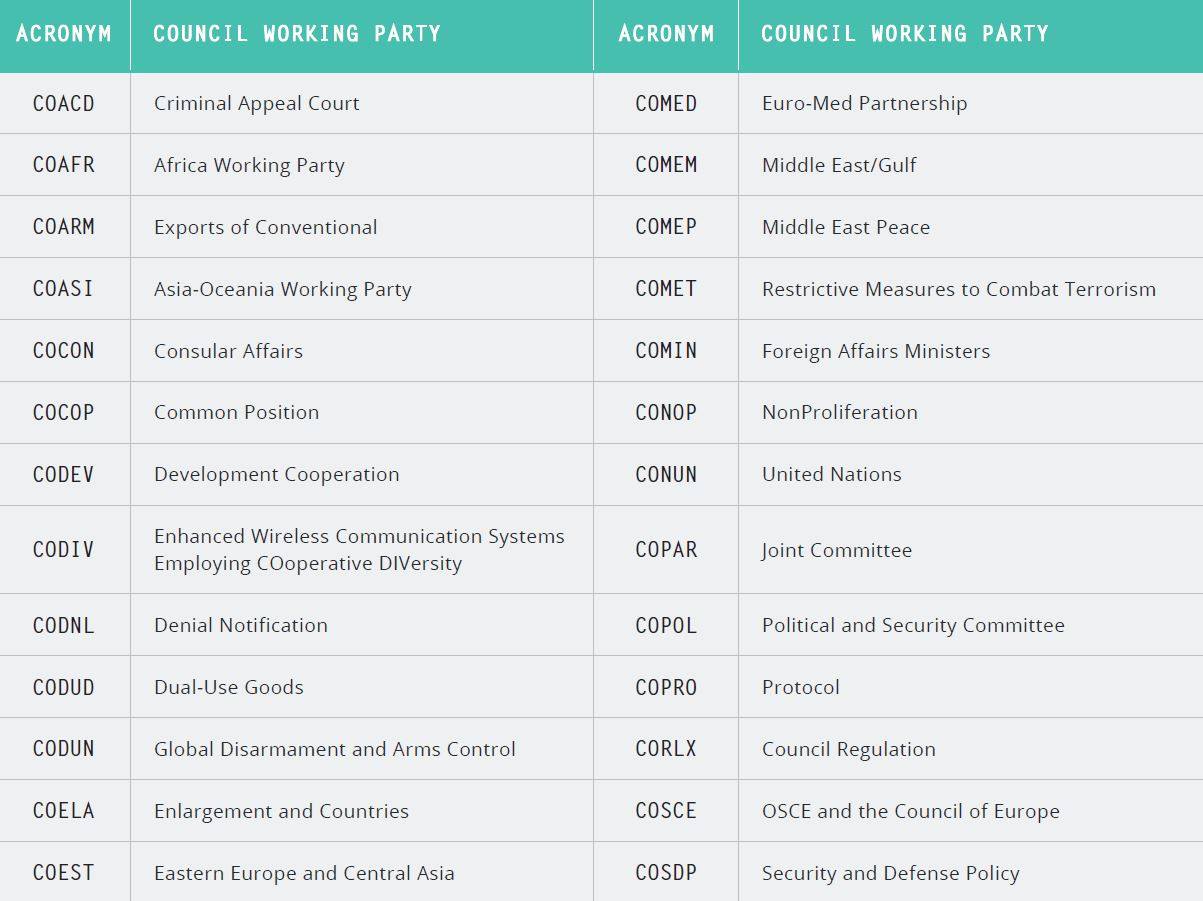Click the Criminal Appeal Court entry
Screen dimensions: 1203x901
pyautogui.click(x=256, y=103)
